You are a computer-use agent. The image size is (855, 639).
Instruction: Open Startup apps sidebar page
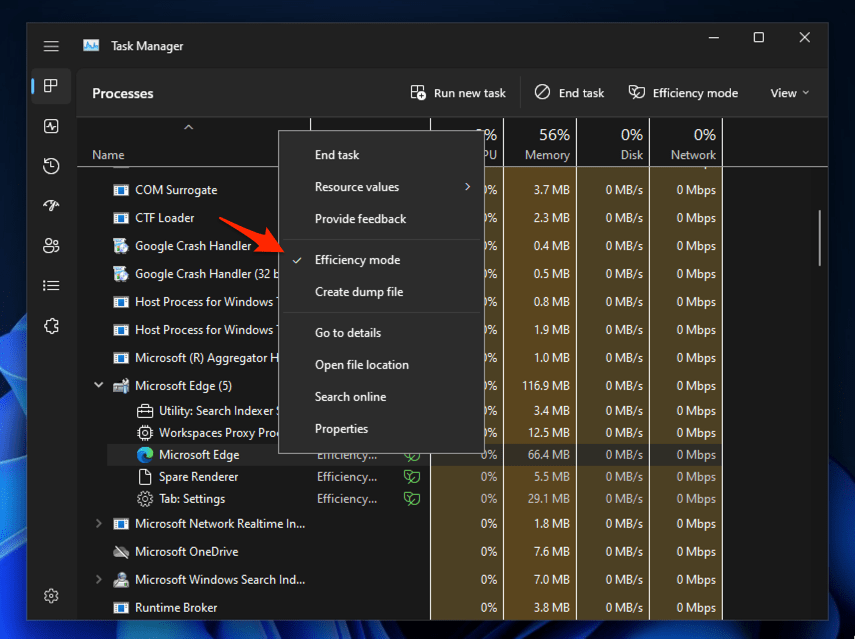tap(51, 205)
